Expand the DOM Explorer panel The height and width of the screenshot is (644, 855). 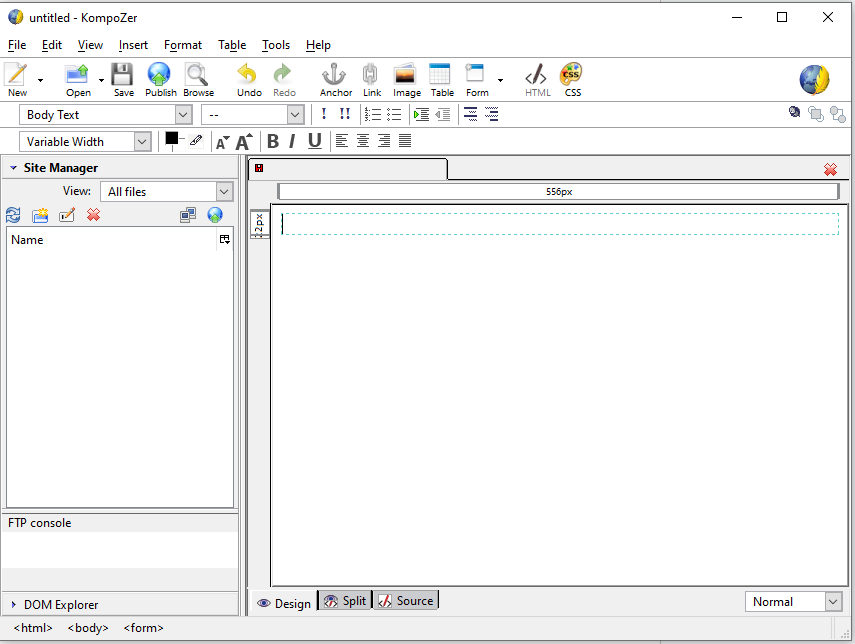pyautogui.click(x=14, y=605)
